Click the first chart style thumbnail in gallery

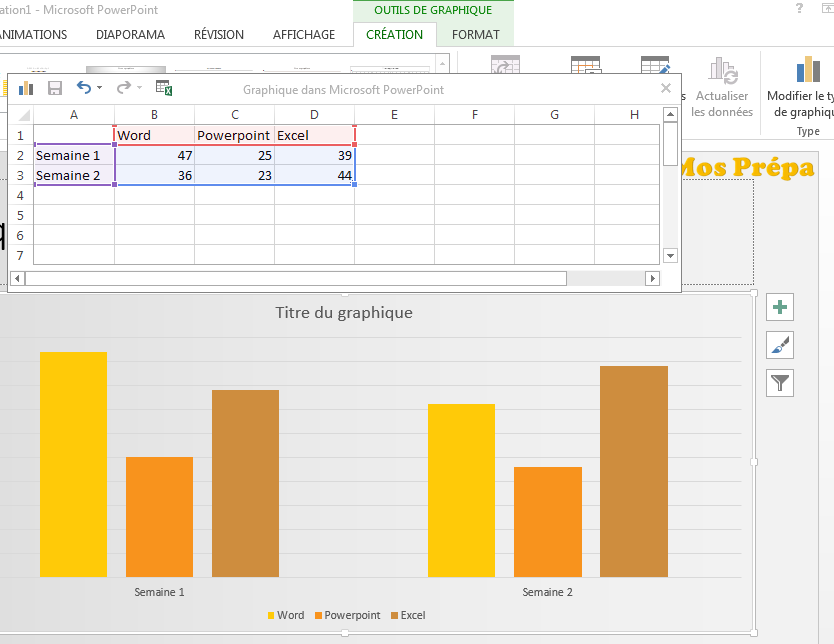point(37,69)
